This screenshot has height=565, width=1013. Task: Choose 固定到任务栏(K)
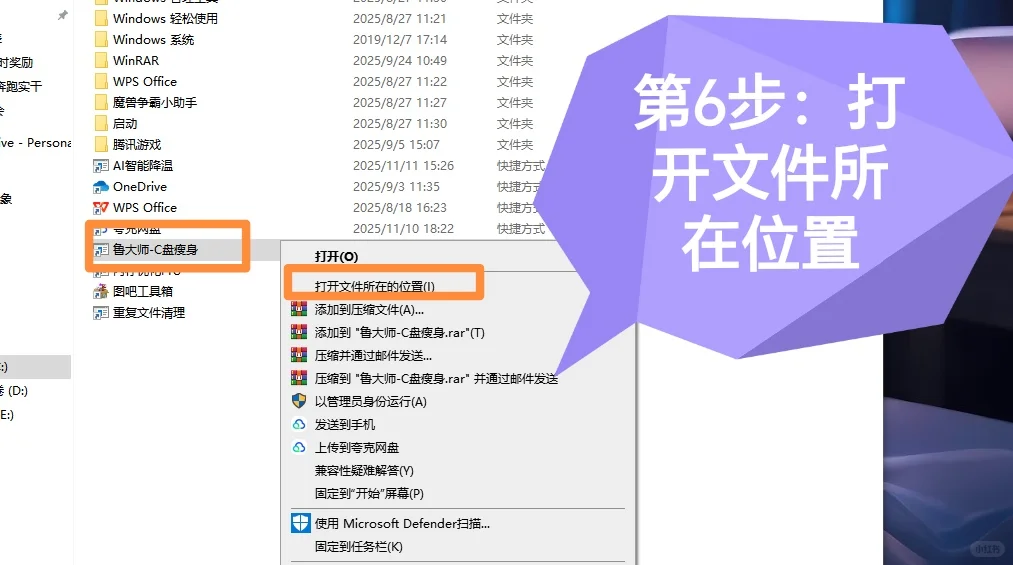pyautogui.click(x=359, y=546)
